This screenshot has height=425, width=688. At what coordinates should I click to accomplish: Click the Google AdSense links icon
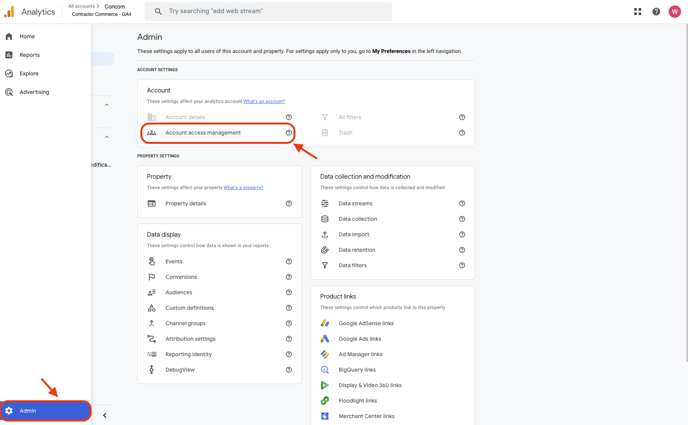coord(325,323)
